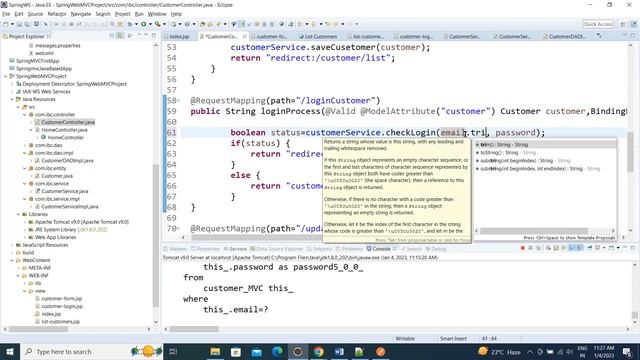Screen dimensions: 640x360
Task: Collapse the SpringWebMVCProject tree node
Action: (6, 76)
